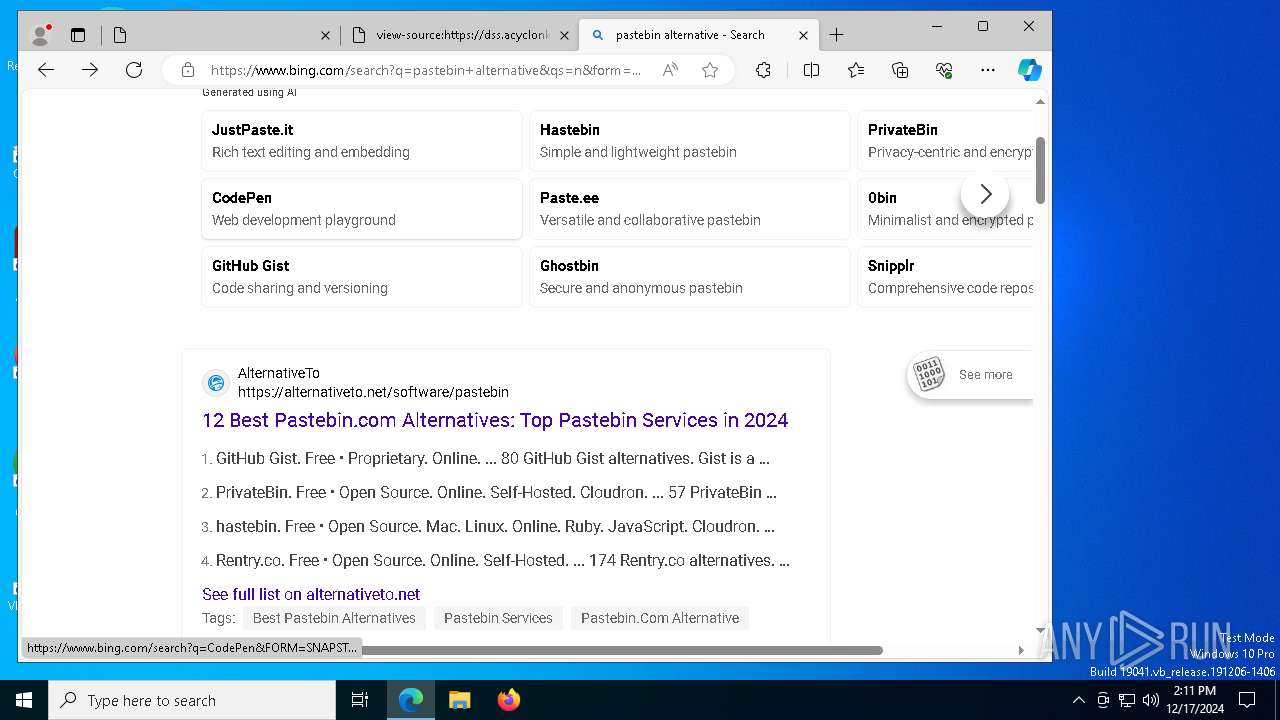
Task: Open the Extensions puzzle icon
Action: click(x=763, y=70)
